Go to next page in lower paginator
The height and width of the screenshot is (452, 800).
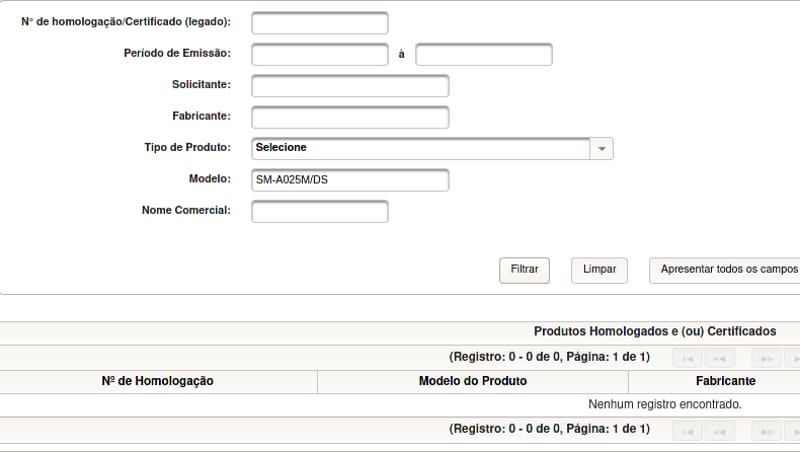[766, 432]
